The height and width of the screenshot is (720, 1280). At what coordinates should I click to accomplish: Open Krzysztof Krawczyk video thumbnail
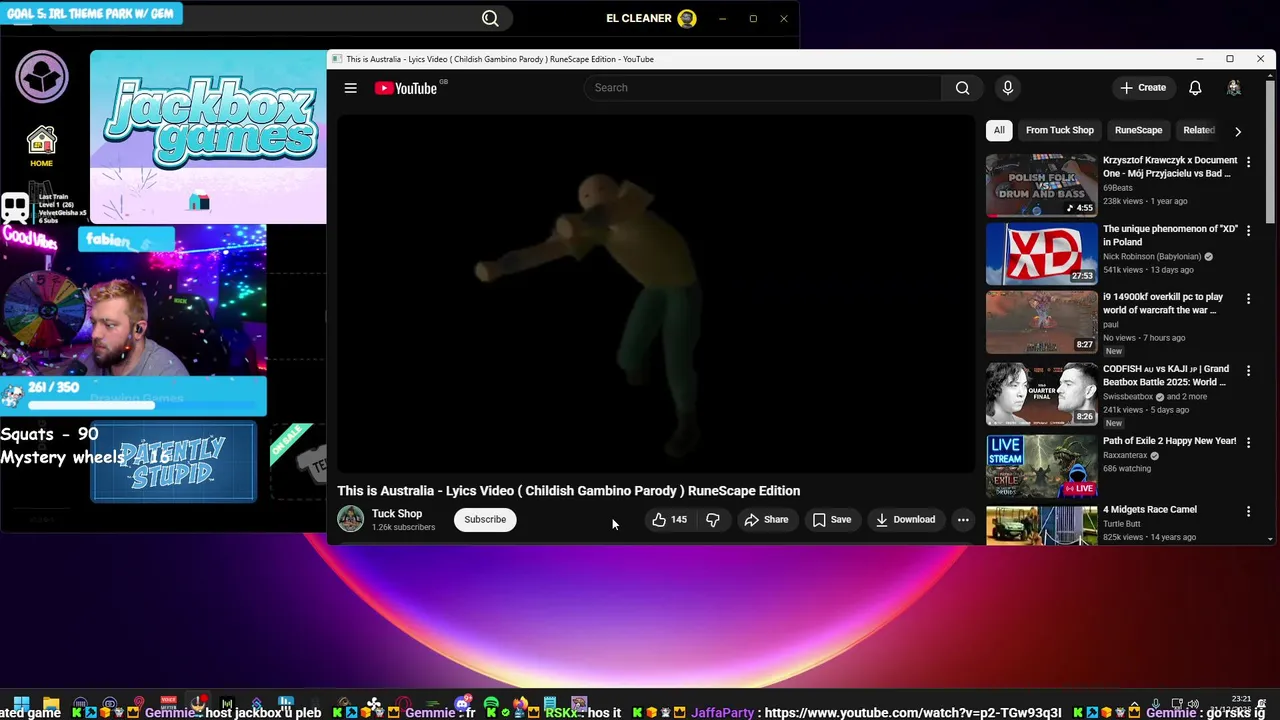pos(1041,185)
